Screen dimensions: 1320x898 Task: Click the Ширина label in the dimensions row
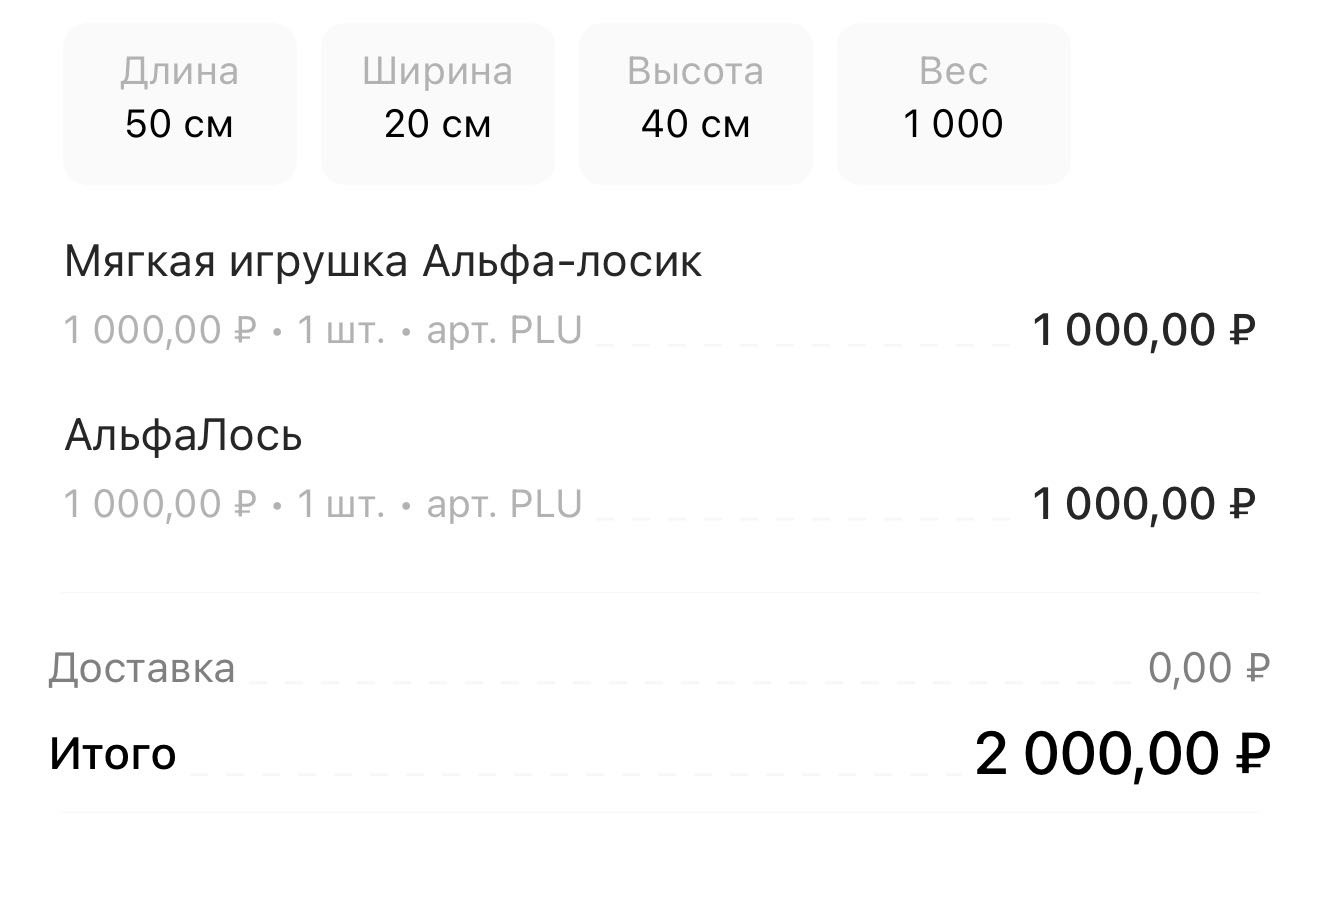point(437,72)
